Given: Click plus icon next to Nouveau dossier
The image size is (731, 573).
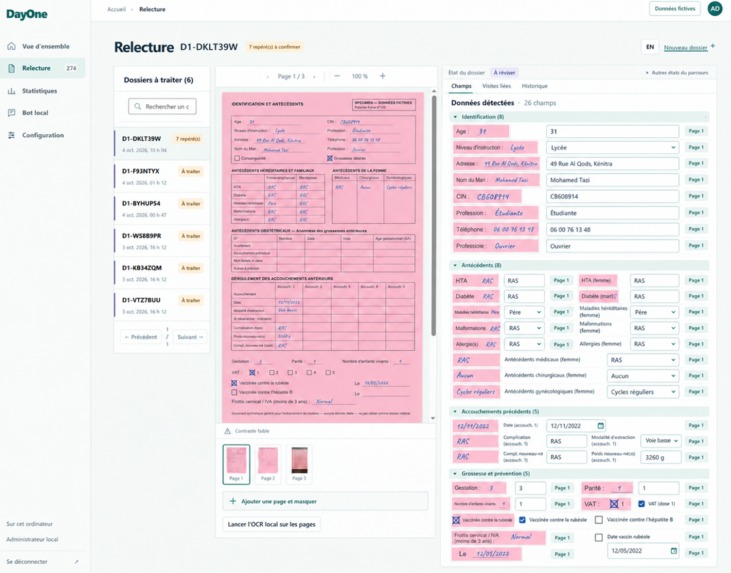Looking at the screenshot, I should [x=712, y=46].
